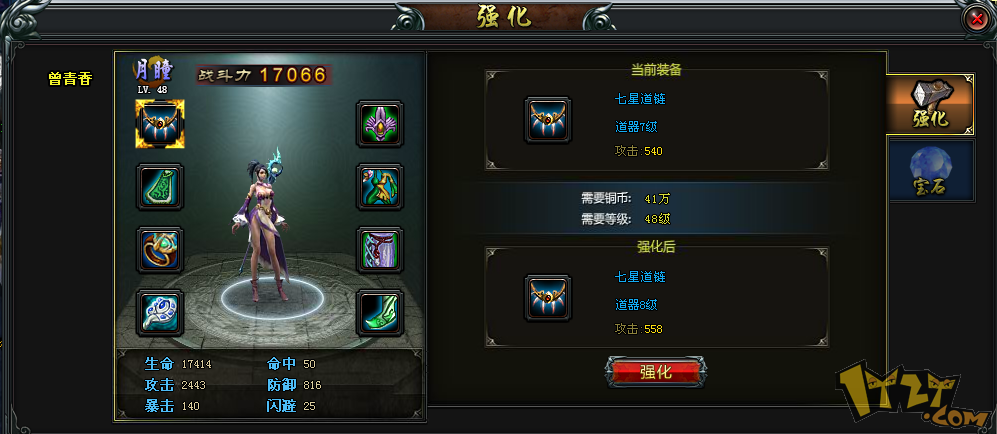The width and height of the screenshot is (997, 434).
Task: Select the green robe armor slot
Action: [x=380, y=187]
